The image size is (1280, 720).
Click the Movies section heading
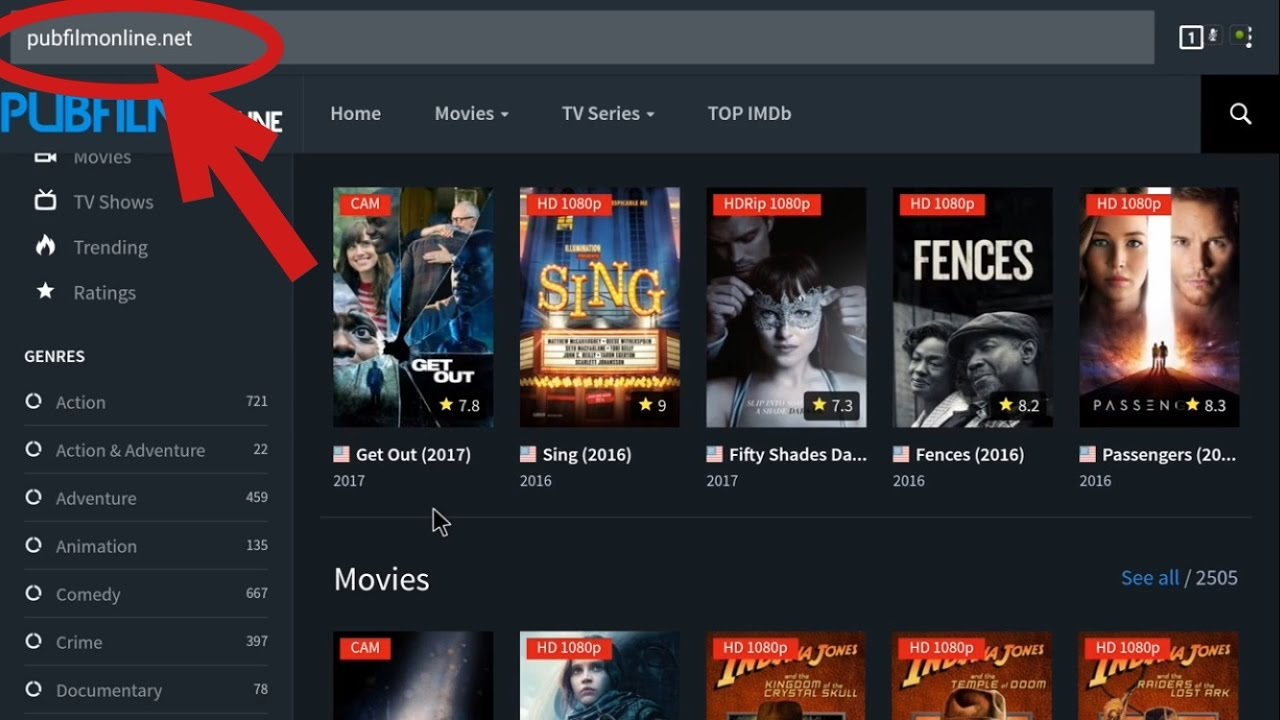coord(381,579)
